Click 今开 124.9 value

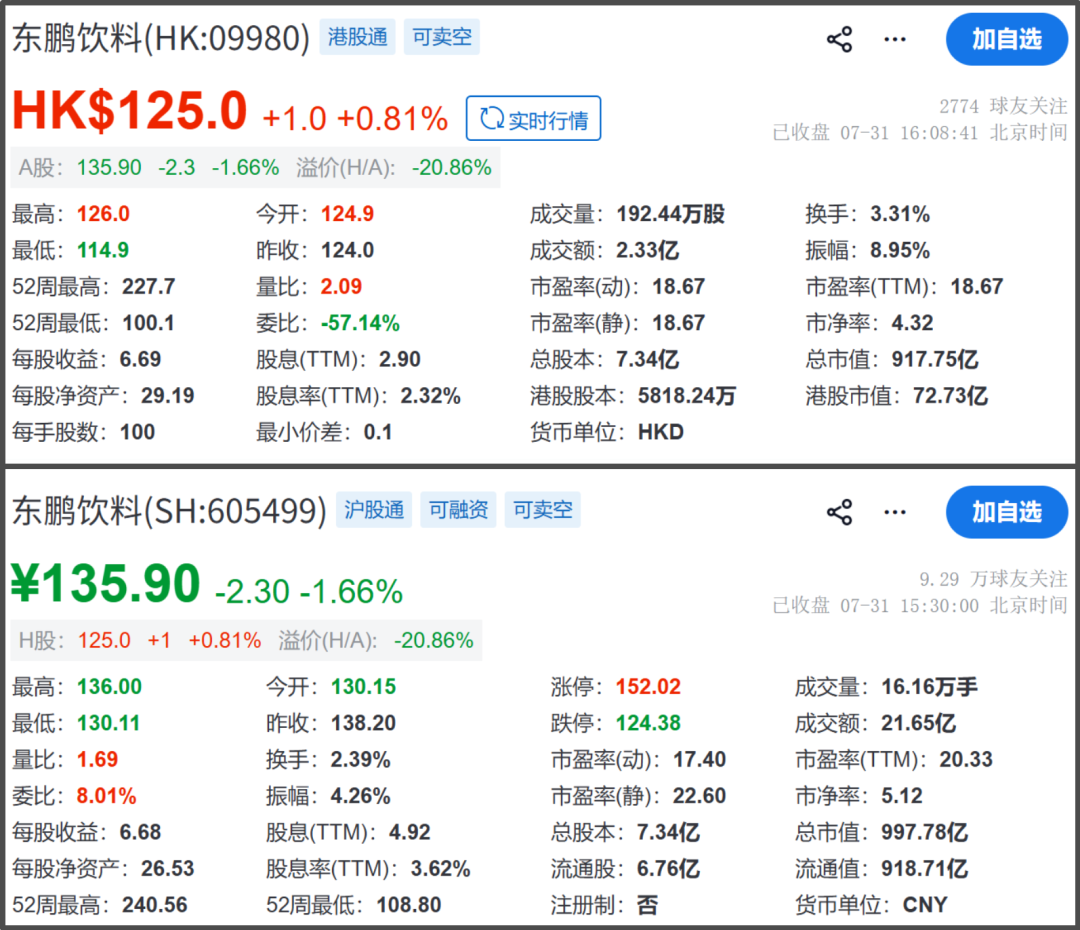tap(347, 214)
